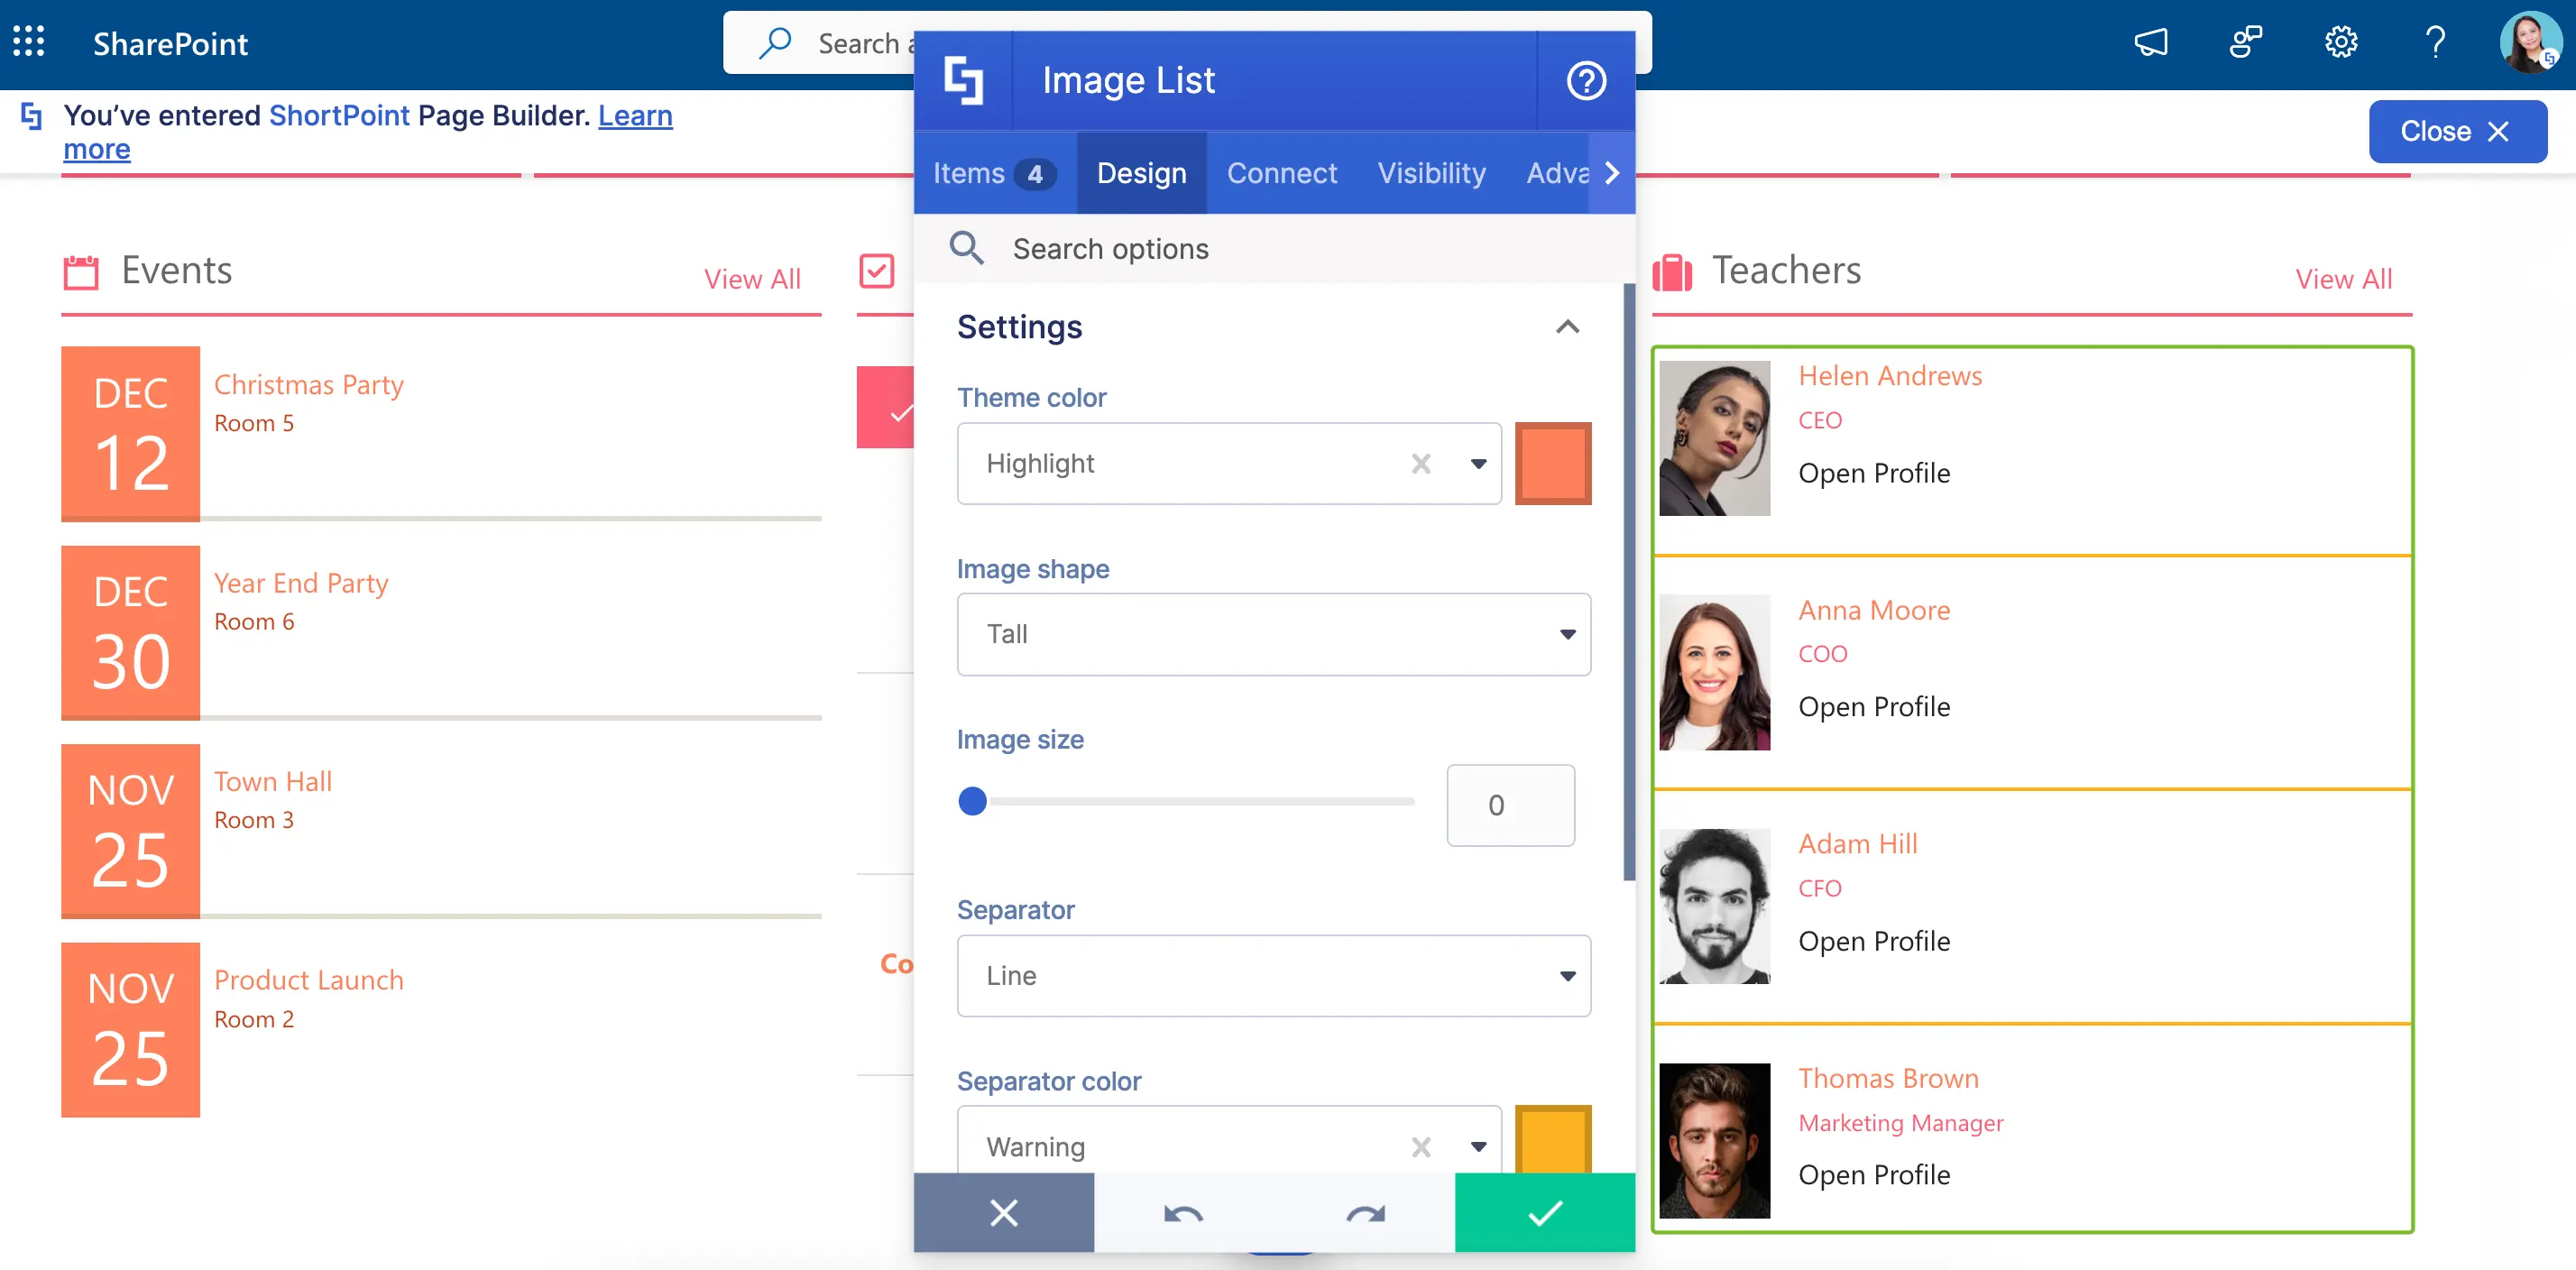Open Image List help icon

coord(1586,80)
